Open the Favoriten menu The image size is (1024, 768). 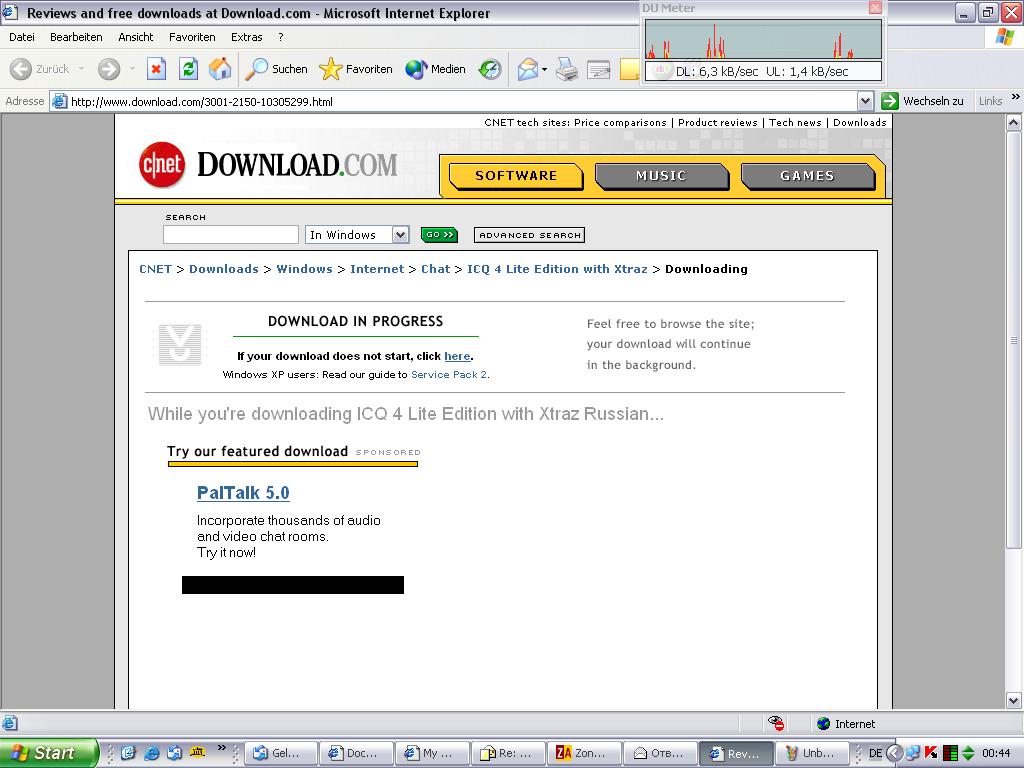point(192,37)
